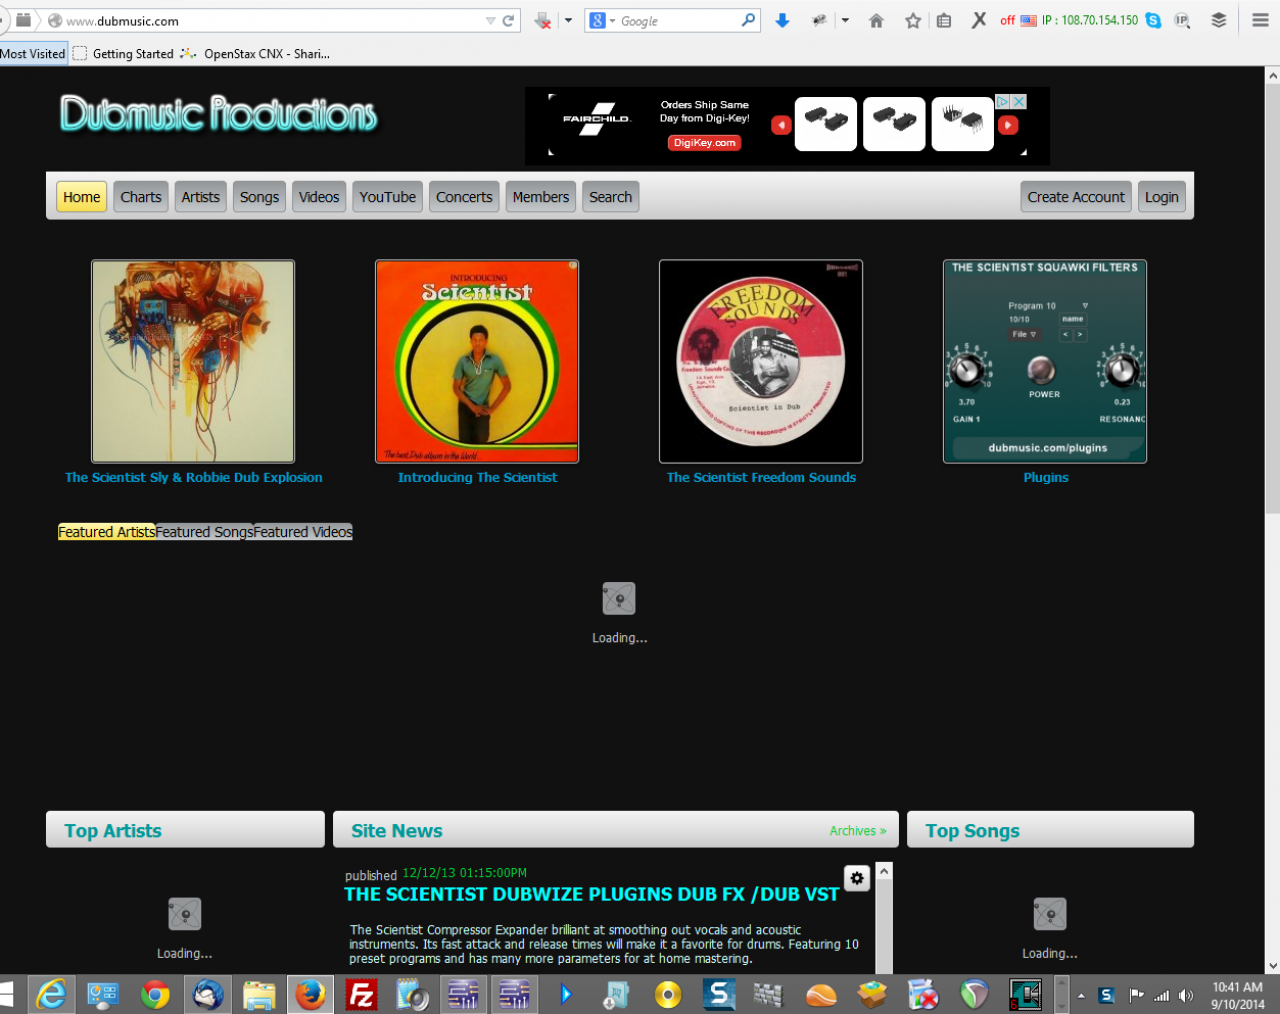Click the page scrollbar down arrow
Image resolution: width=1280 pixels, height=1014 pixels.
(x=1272, y=966)
